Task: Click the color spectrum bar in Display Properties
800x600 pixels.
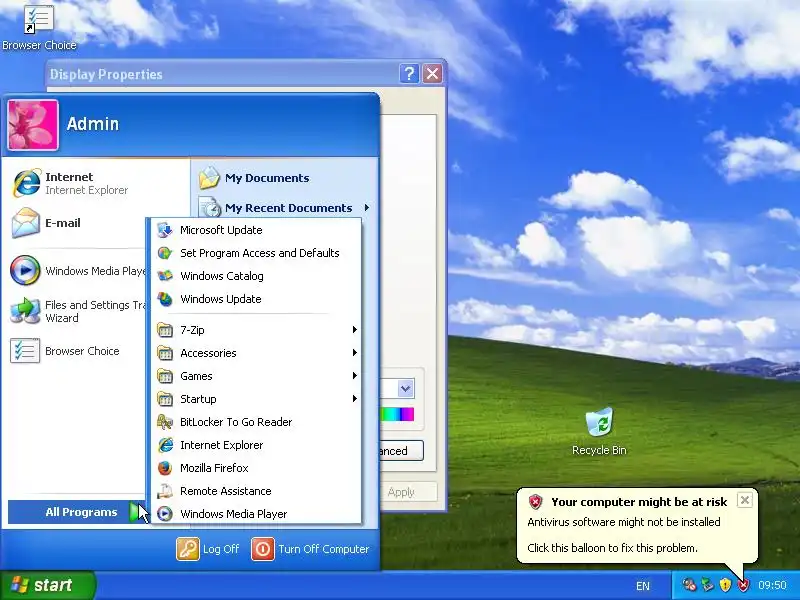Action: click(397, 414)
